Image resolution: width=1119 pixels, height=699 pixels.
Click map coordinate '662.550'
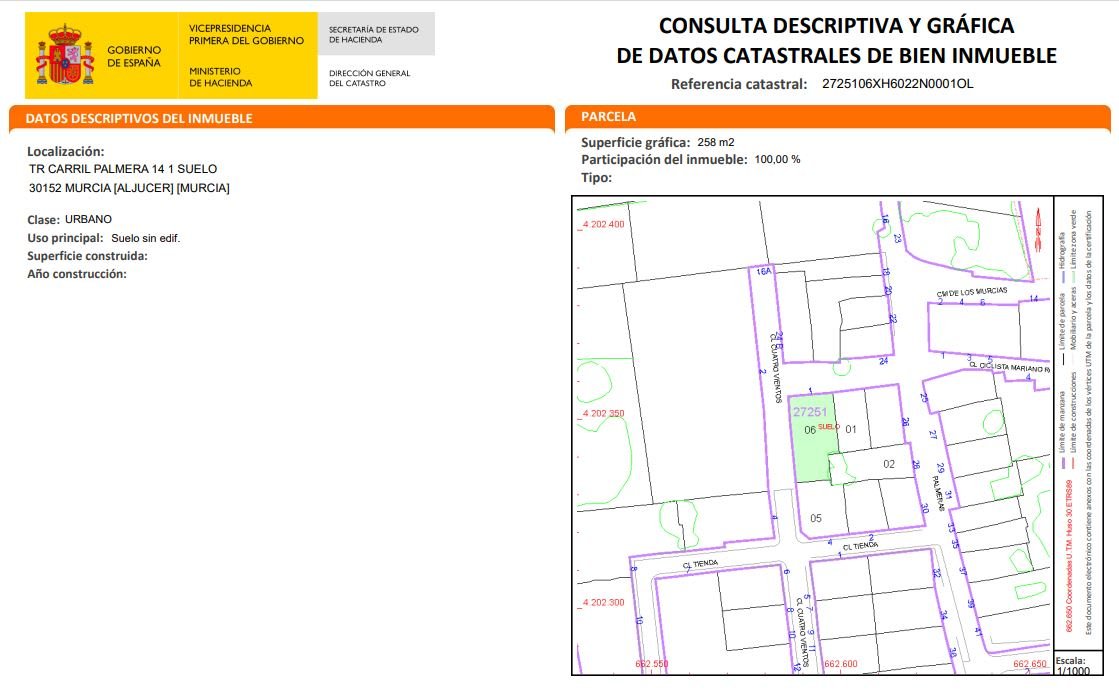coord(652,664)
